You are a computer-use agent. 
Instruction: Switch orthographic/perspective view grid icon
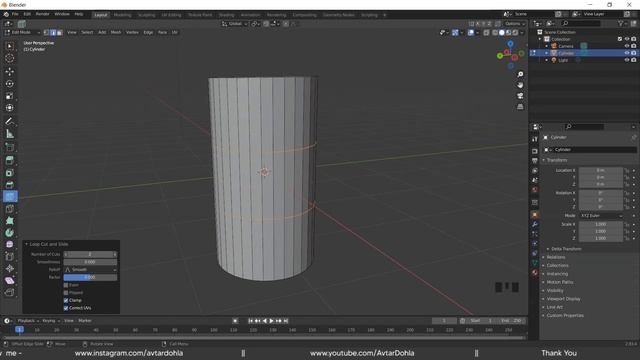pos(520,107)
